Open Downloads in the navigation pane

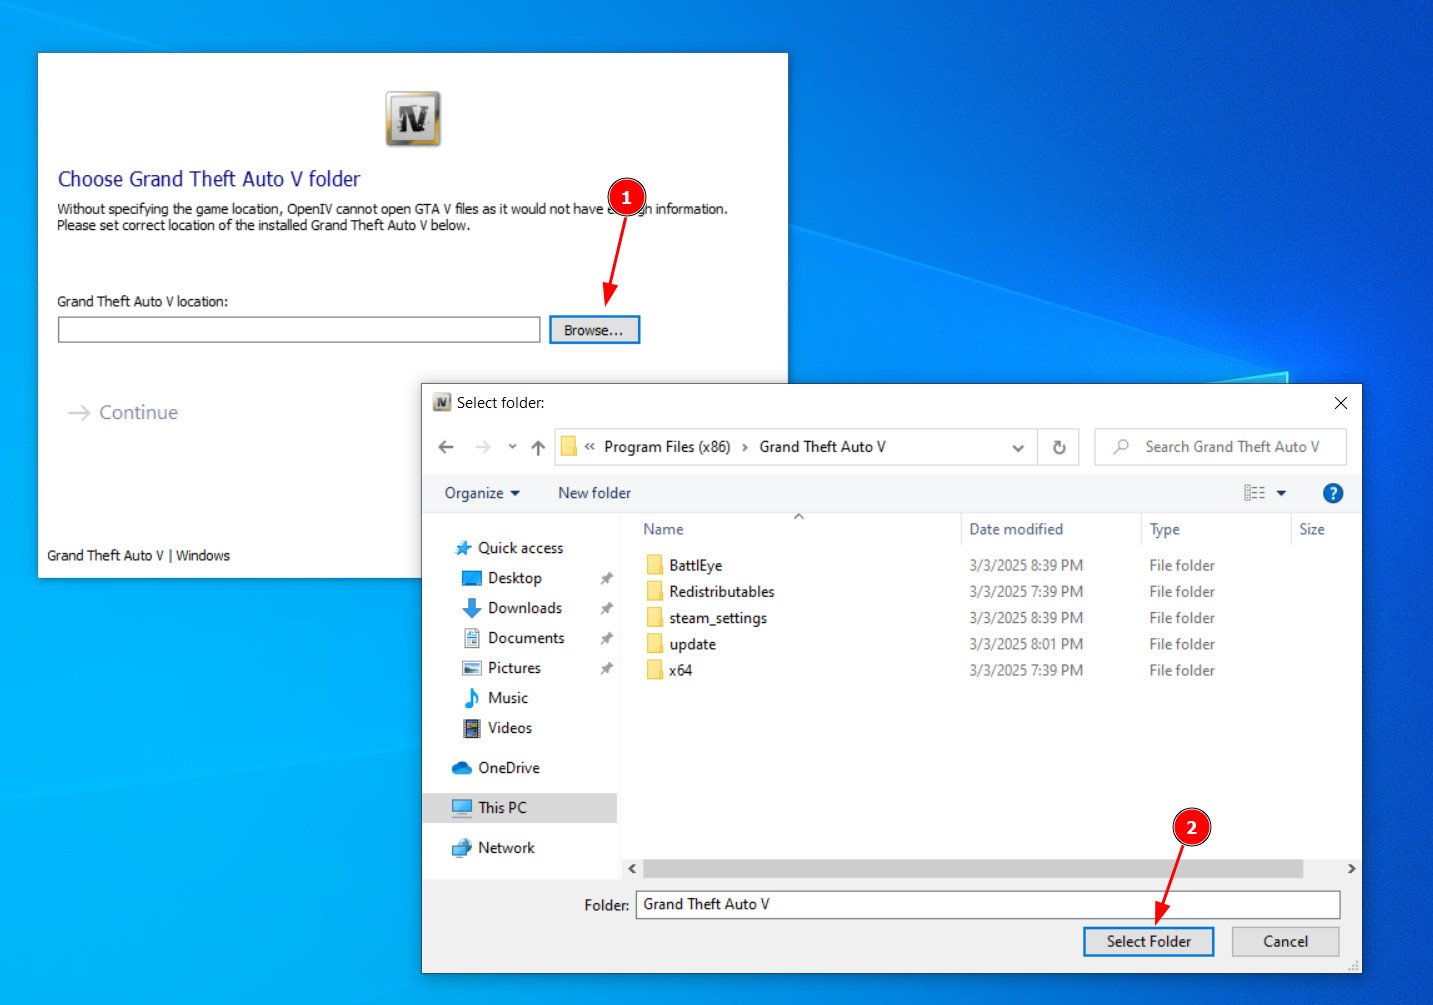point(524,608)
